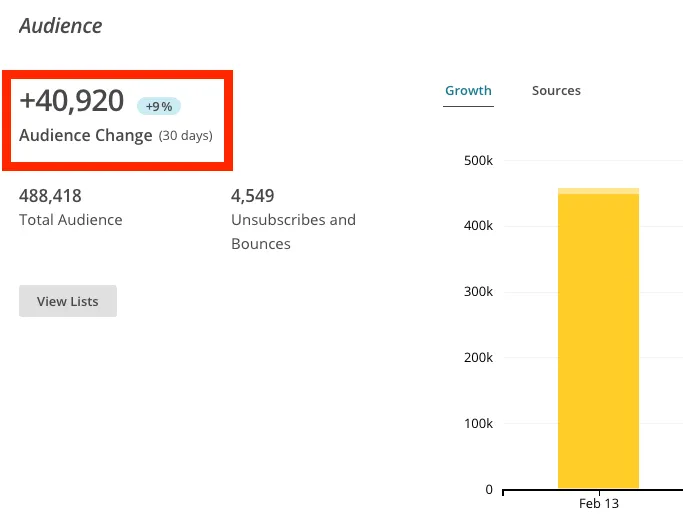Click the Audience section heading
Screen dimensions: 683x521
61,26
